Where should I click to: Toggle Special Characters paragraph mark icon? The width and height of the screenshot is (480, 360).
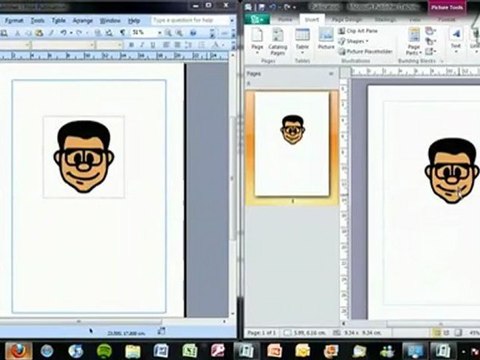click(122, 33)
